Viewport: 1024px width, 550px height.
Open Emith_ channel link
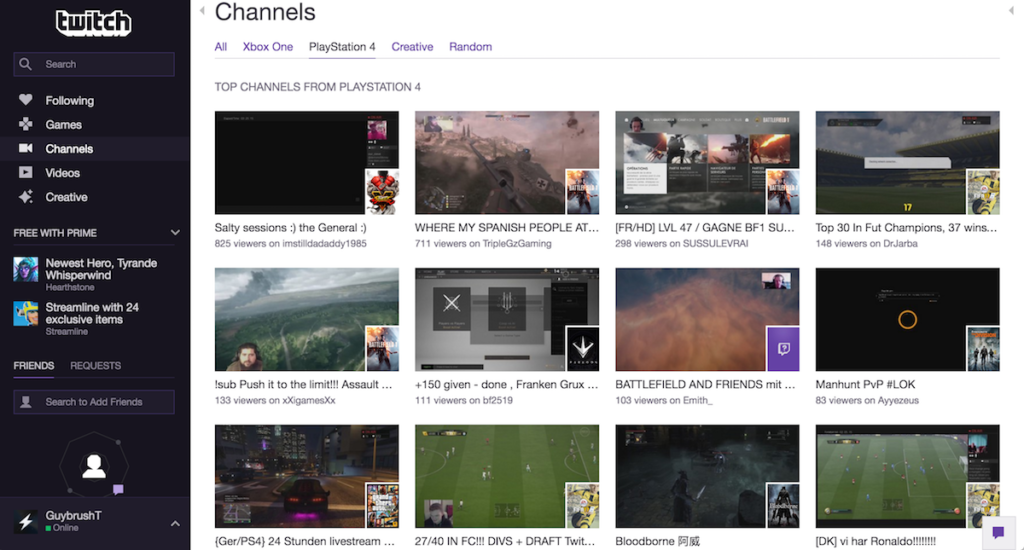(697, 400)
